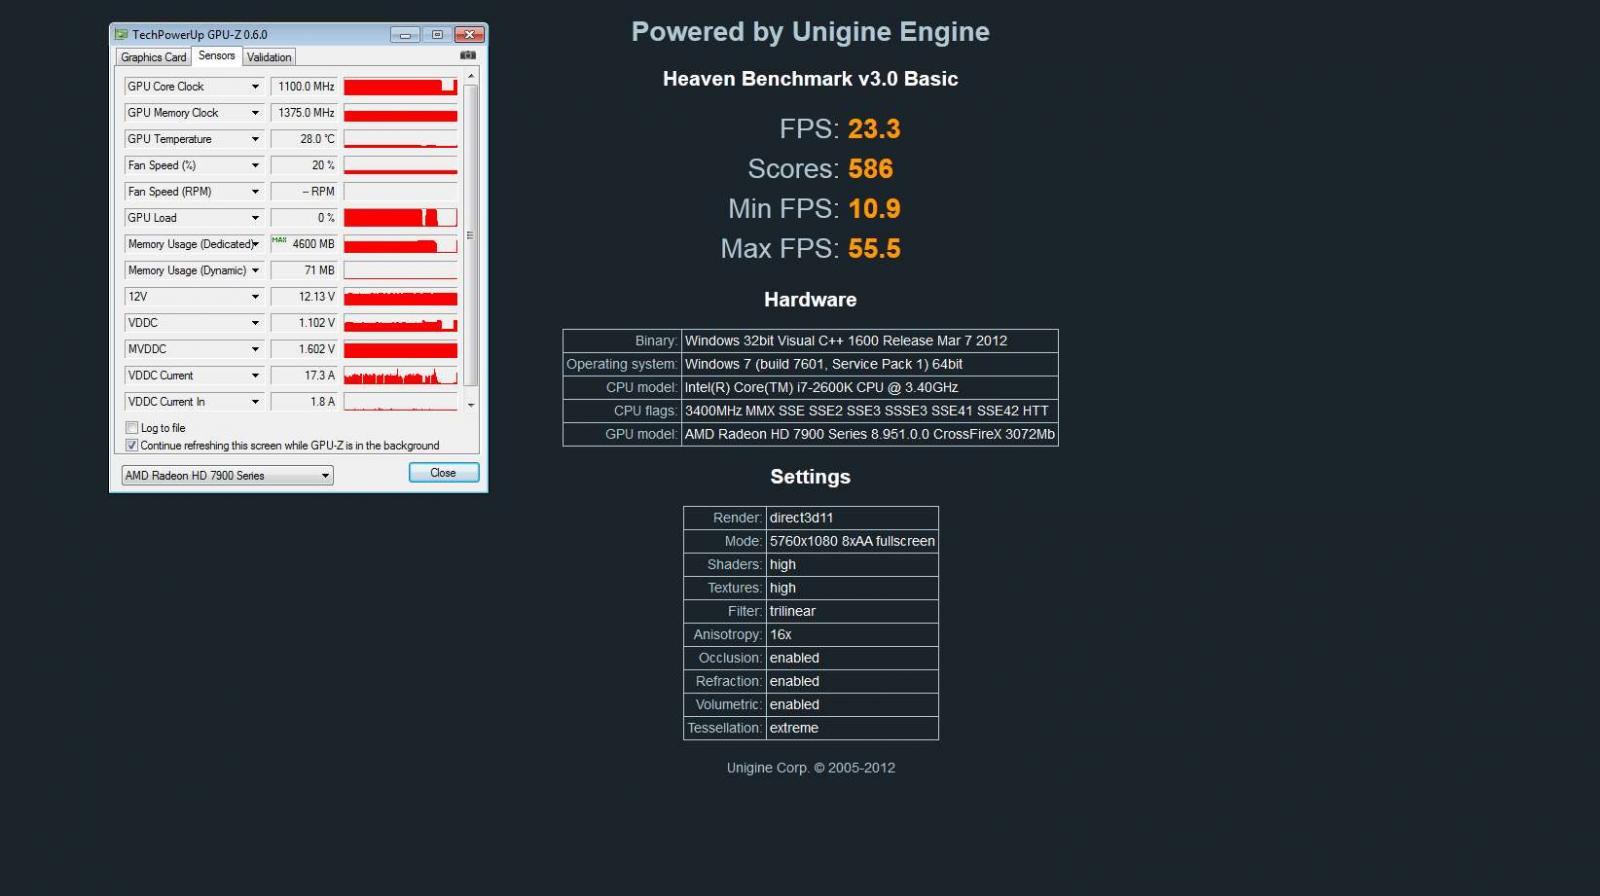Click the GPU Temperature history graph
The width and height of the screenshot is (1600, 896).
(x=400, y=139)
